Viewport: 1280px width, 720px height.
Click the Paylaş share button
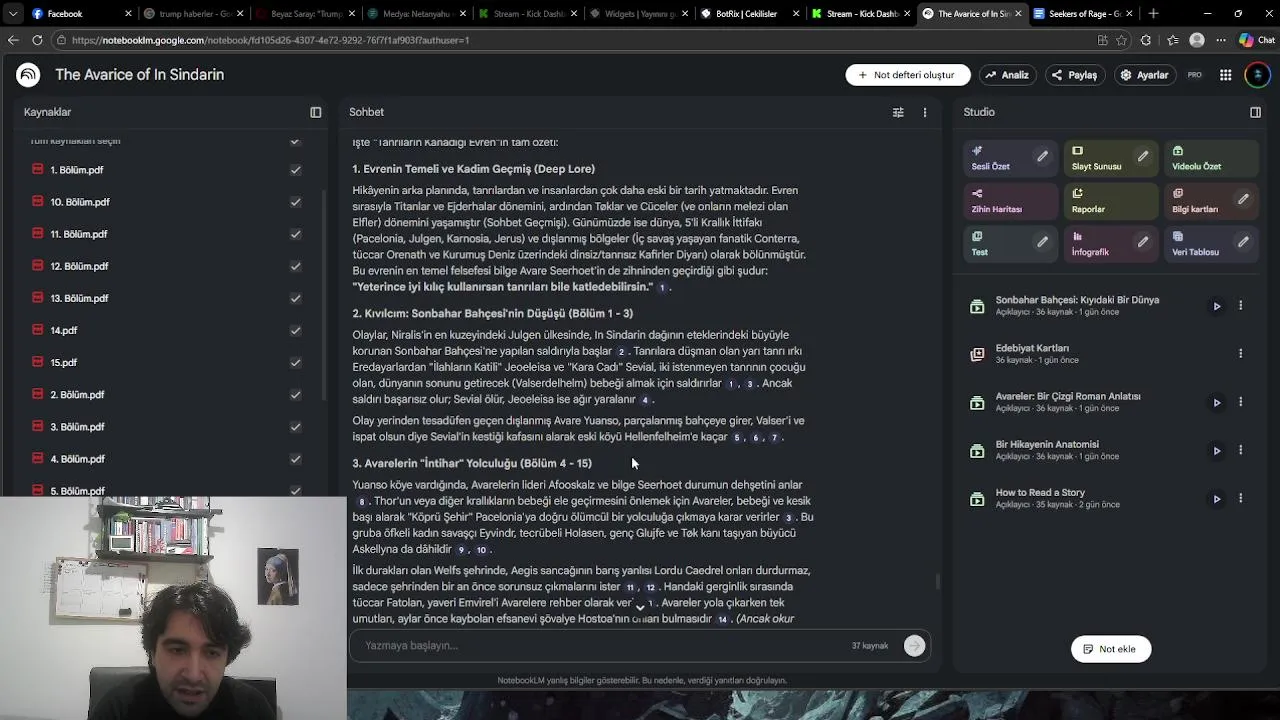(1075, 75)
